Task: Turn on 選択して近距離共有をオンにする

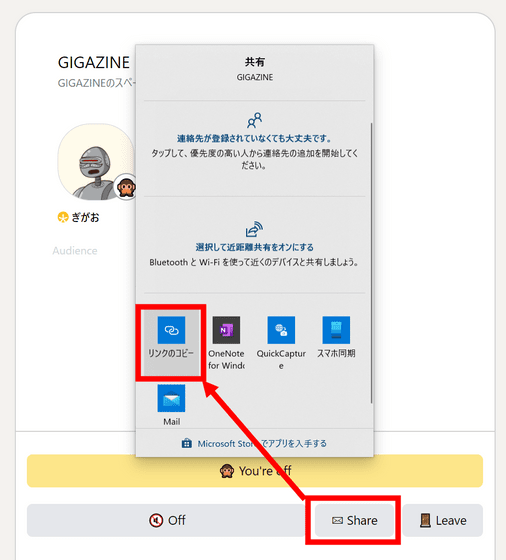Action: tap(255, 247)
